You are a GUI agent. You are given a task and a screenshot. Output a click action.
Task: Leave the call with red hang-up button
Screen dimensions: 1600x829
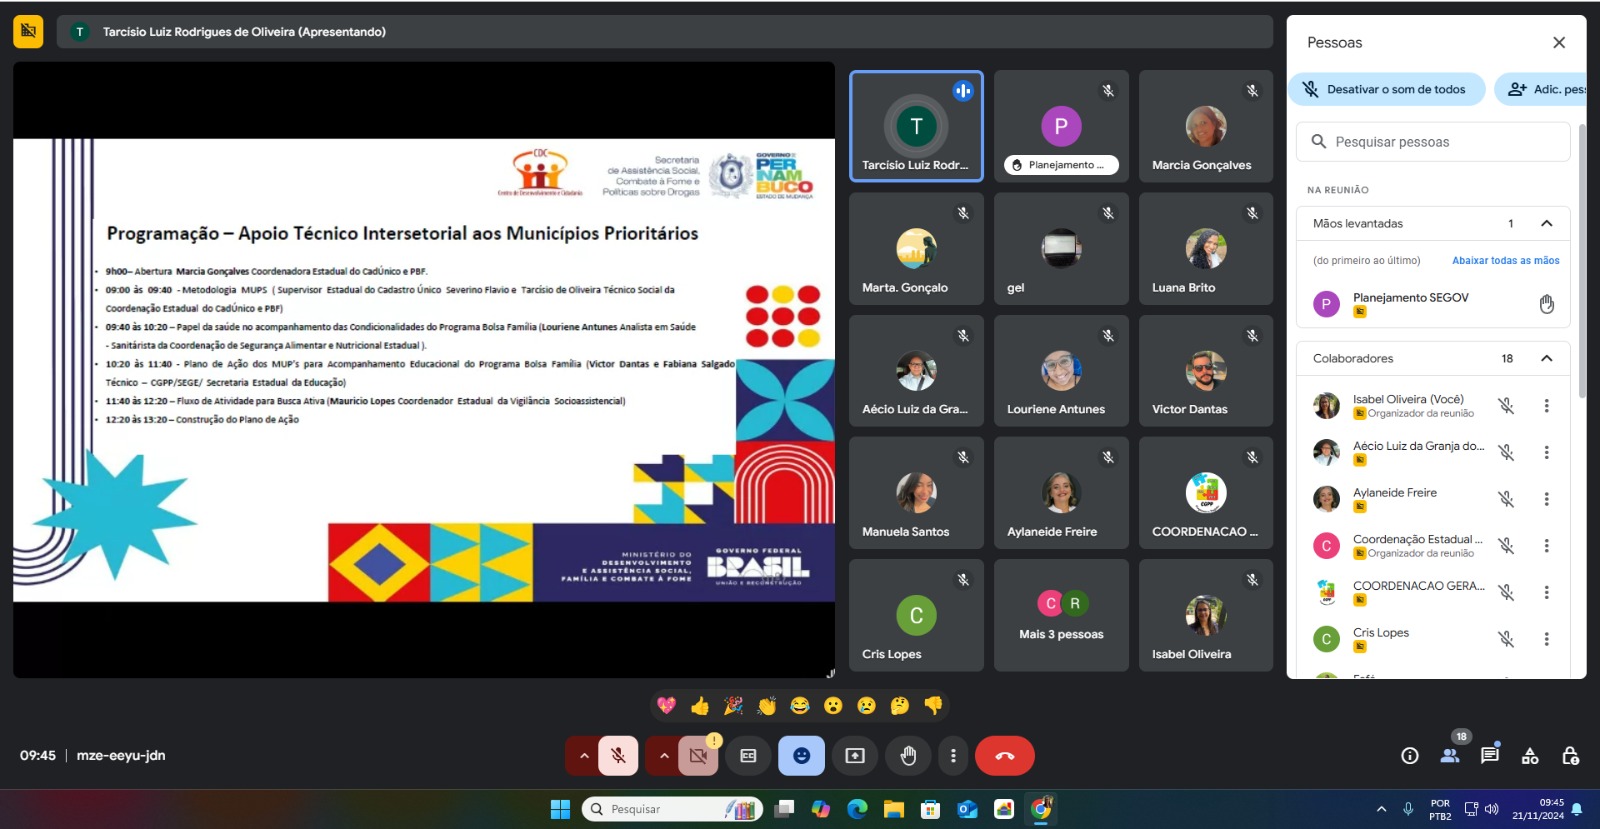point(1004,756)
